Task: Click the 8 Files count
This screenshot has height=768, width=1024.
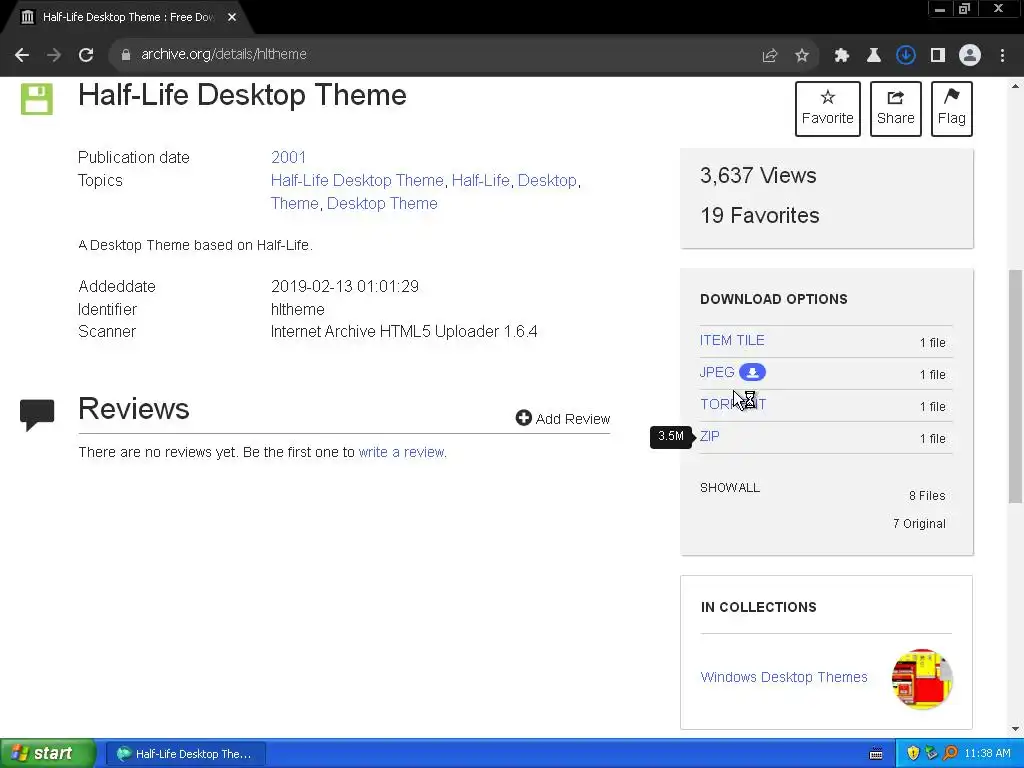Action: click(x=927, y=496)
